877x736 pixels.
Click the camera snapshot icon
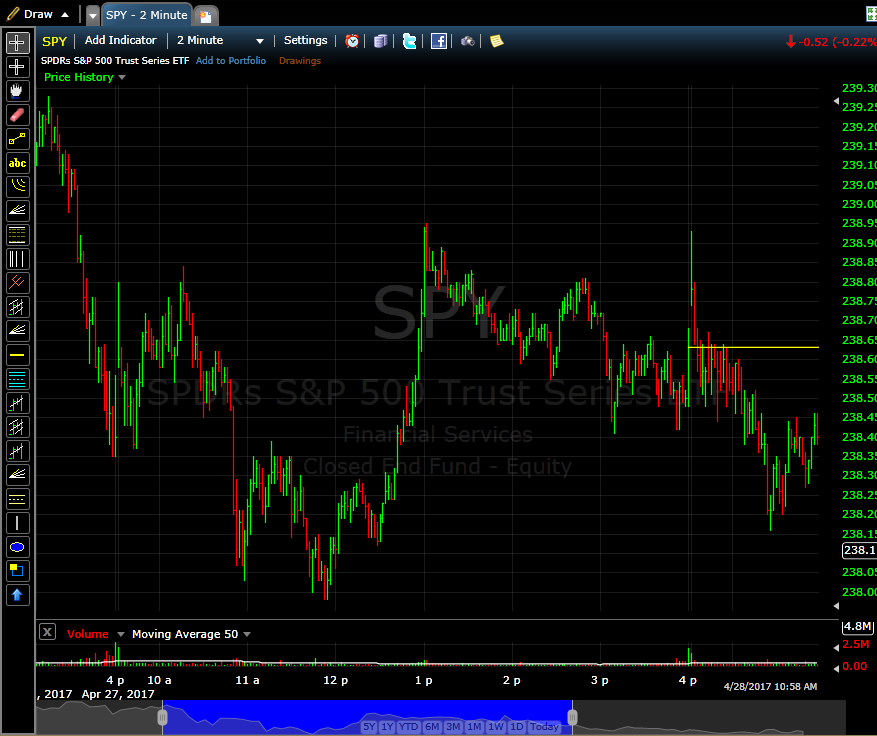coord(468,41)
